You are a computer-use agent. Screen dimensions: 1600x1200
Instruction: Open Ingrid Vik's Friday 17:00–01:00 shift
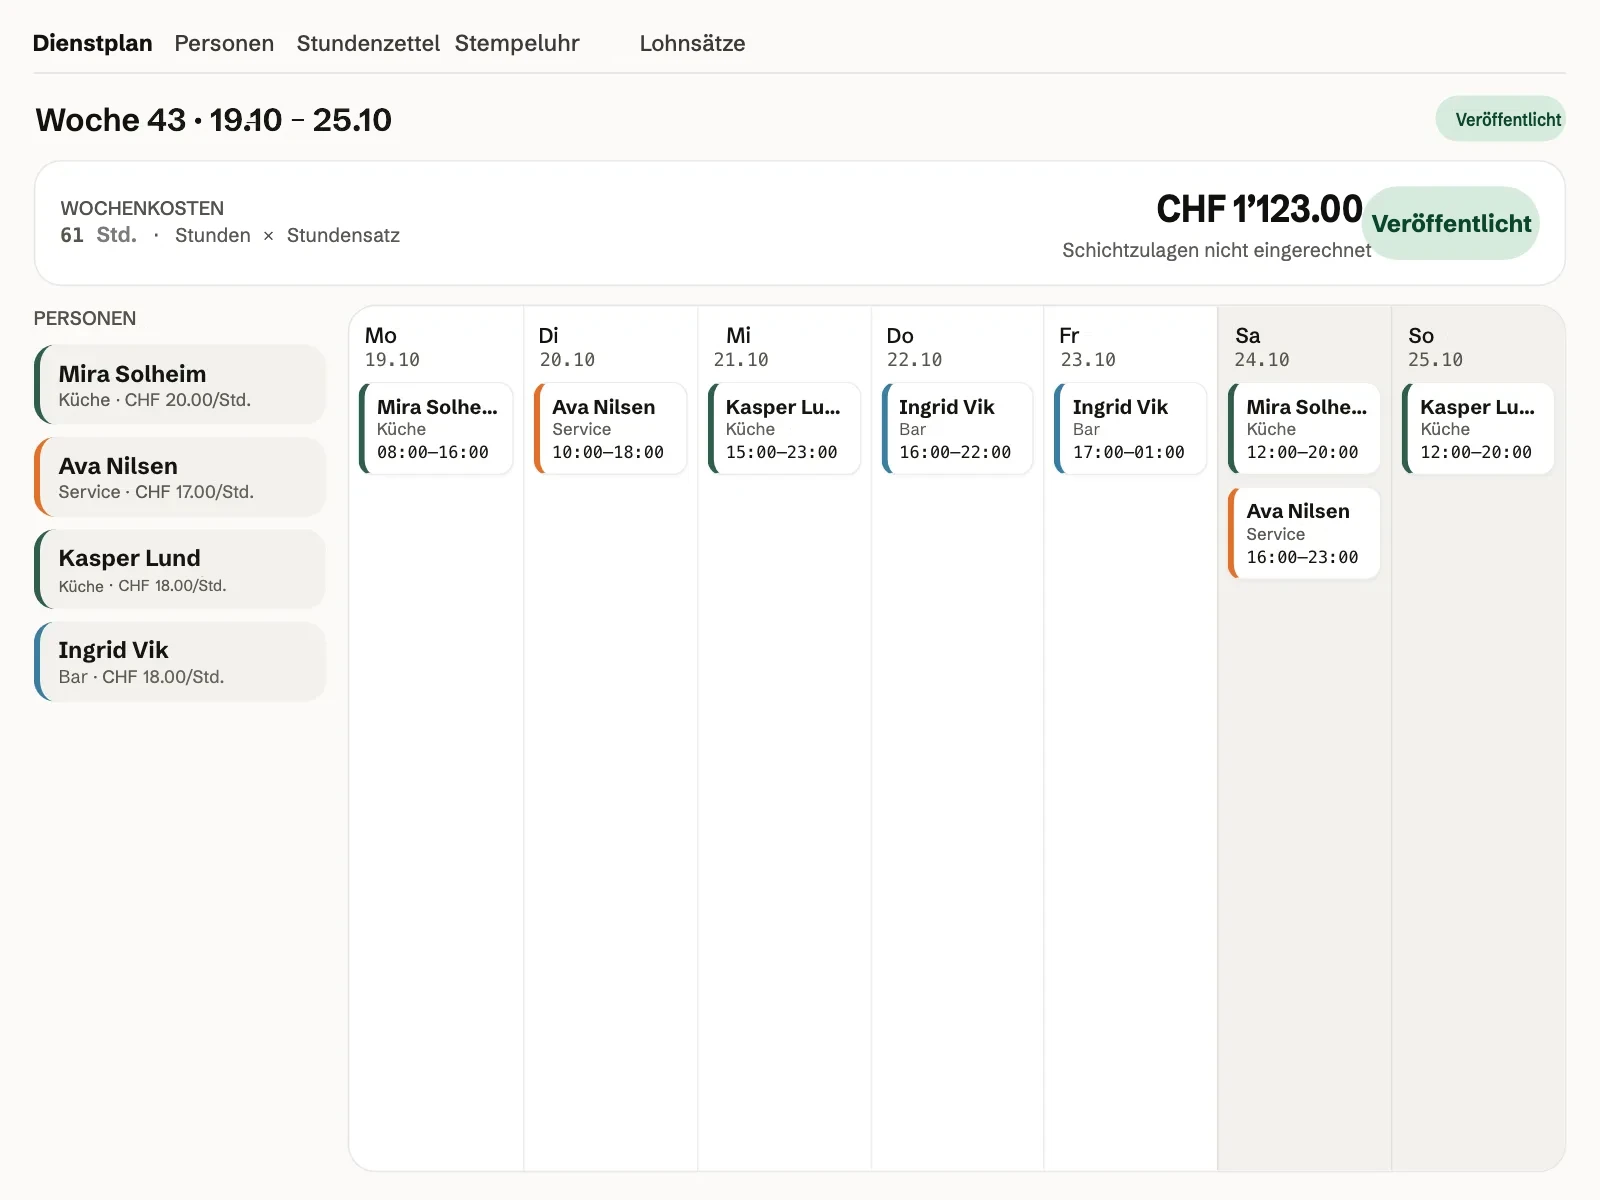[1131, 428]
